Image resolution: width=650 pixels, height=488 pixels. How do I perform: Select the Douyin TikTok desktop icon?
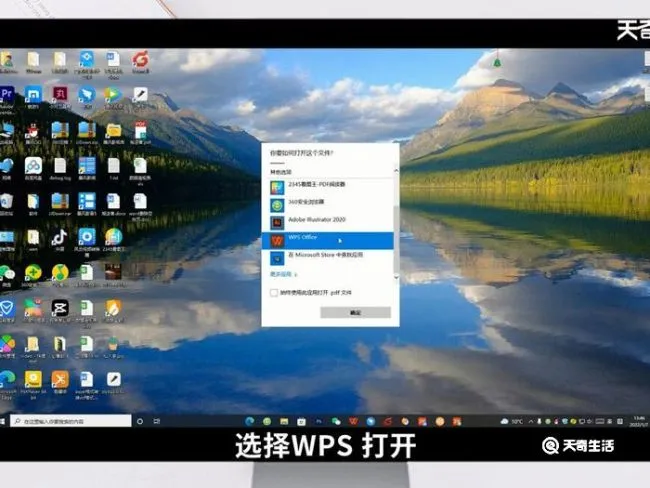click(60, 237)
